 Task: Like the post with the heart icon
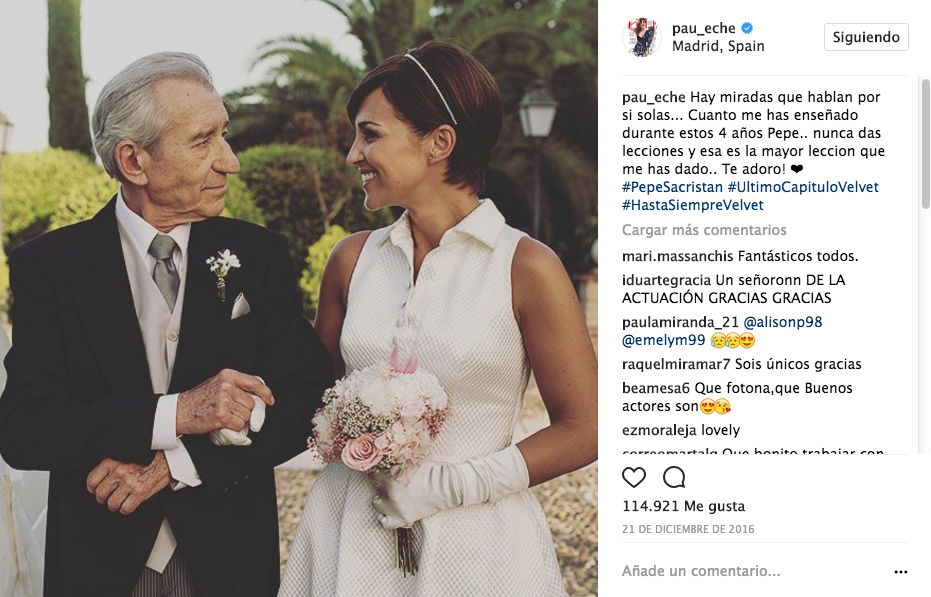pyautogui.click(x=634, y=477)
